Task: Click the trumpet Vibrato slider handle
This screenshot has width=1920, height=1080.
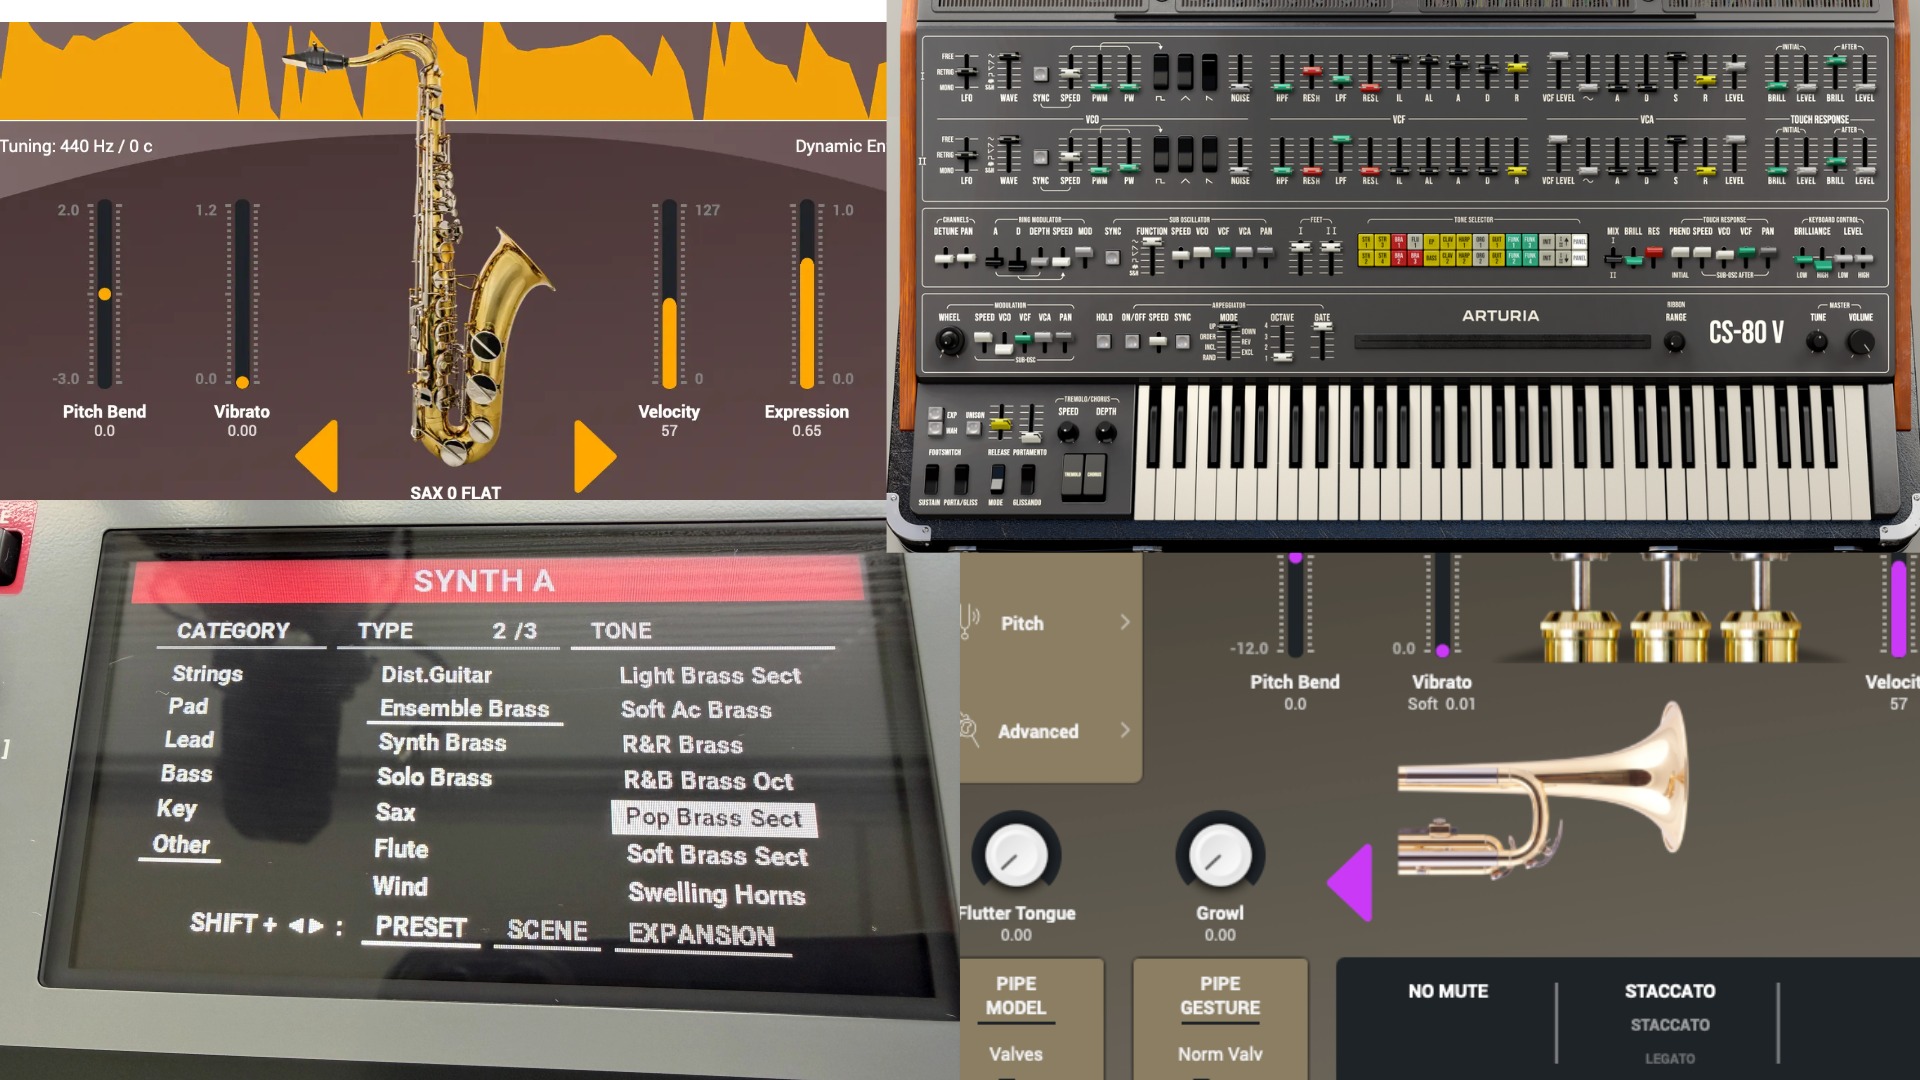Action: (x=1442, y=651)
